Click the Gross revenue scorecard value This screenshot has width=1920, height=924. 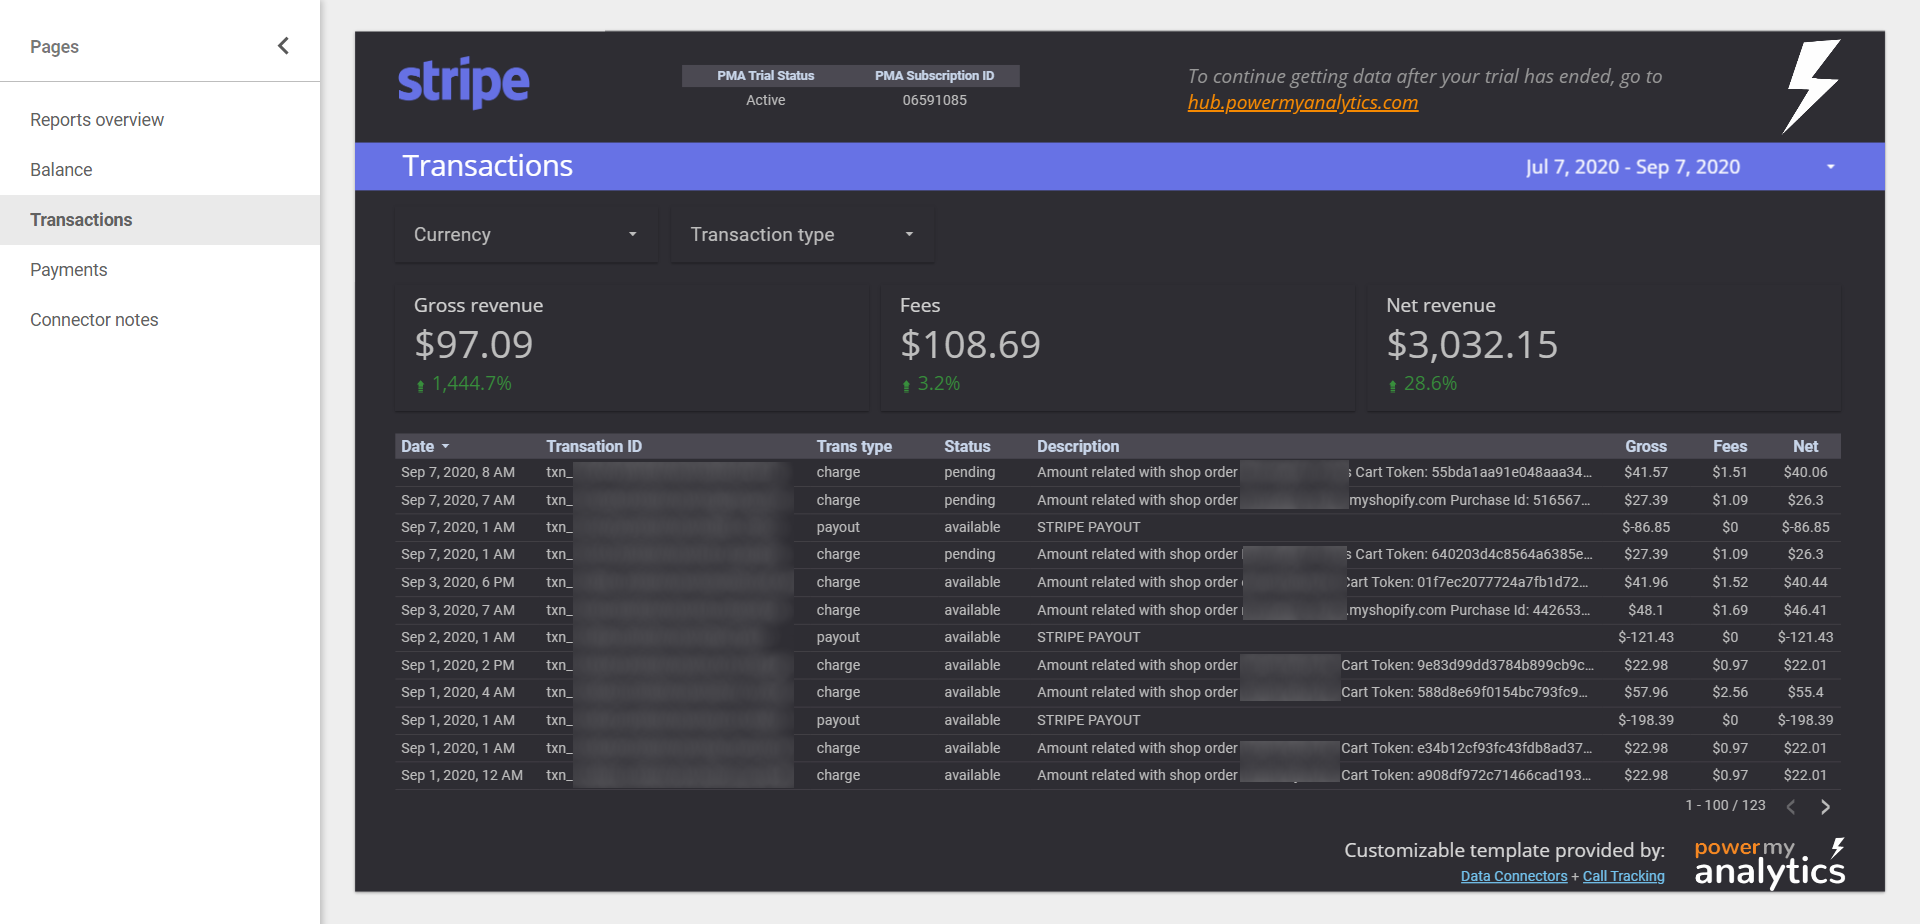pyautogui.click(x=474, y=345)
